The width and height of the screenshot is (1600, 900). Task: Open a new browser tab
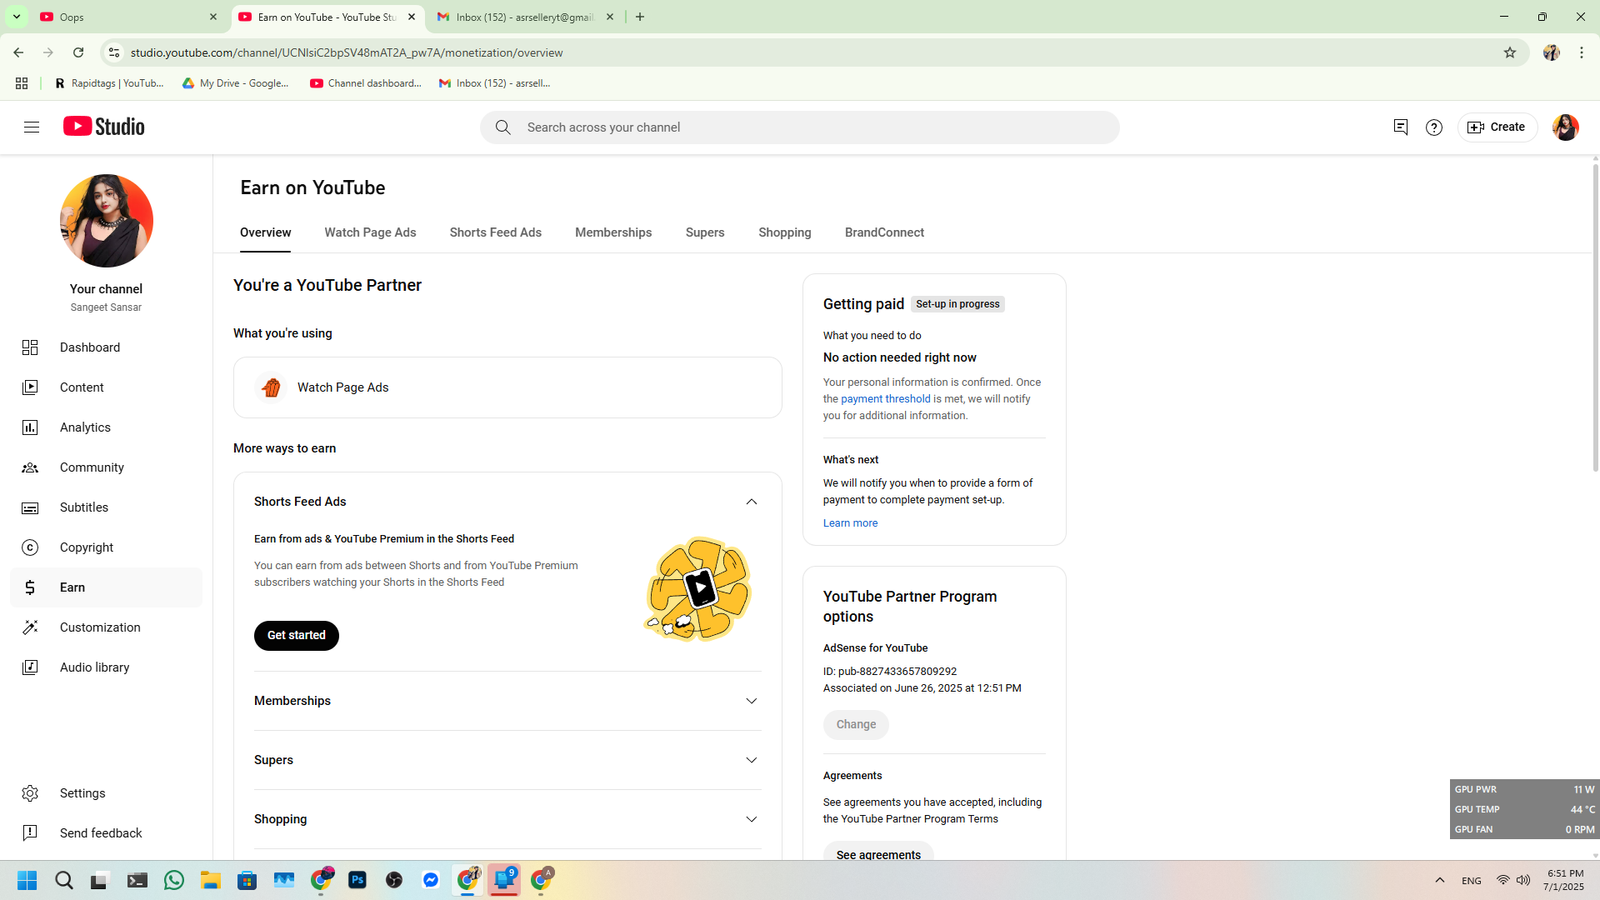pyautogui.click(x=640, y=17)
